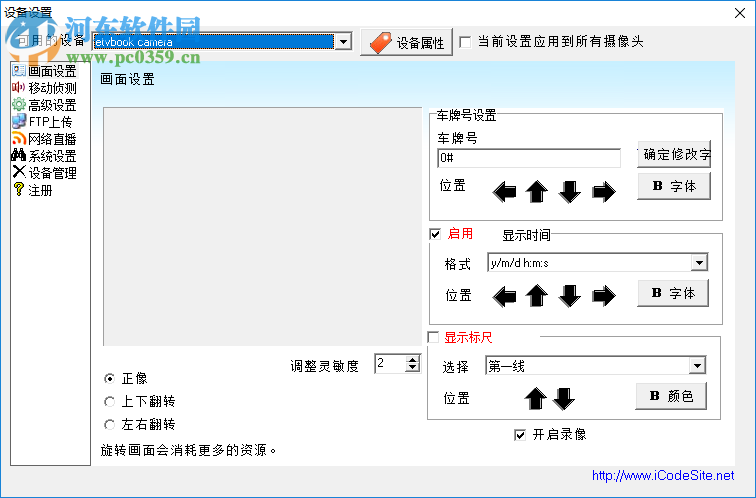Image resolution: width=756 pixels, height=498 pixels.
Task: Open the iCodeSite.net link
Action: [663, 476]
